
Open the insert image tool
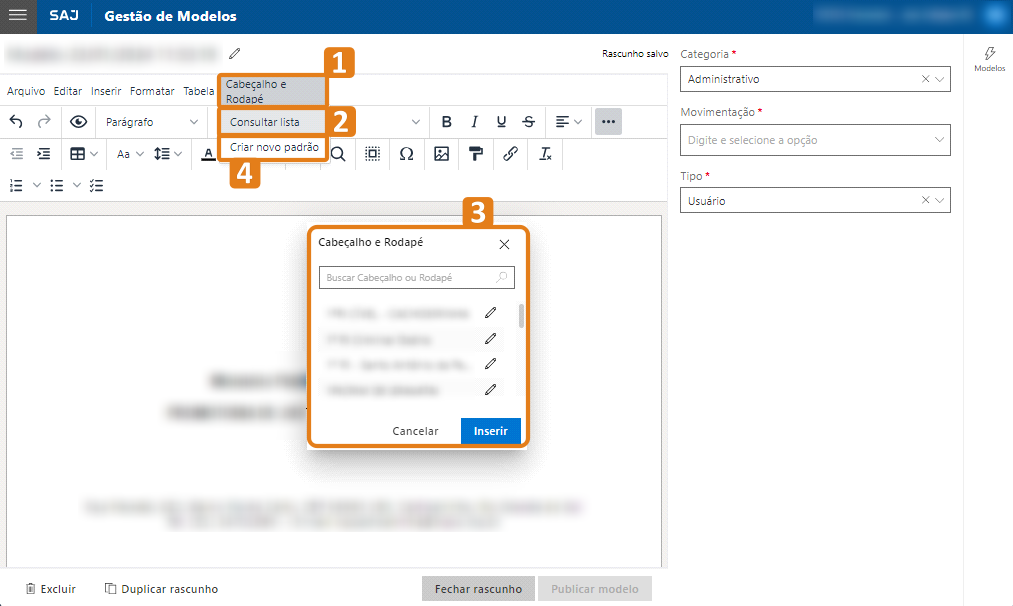click(x=440, y=154)
